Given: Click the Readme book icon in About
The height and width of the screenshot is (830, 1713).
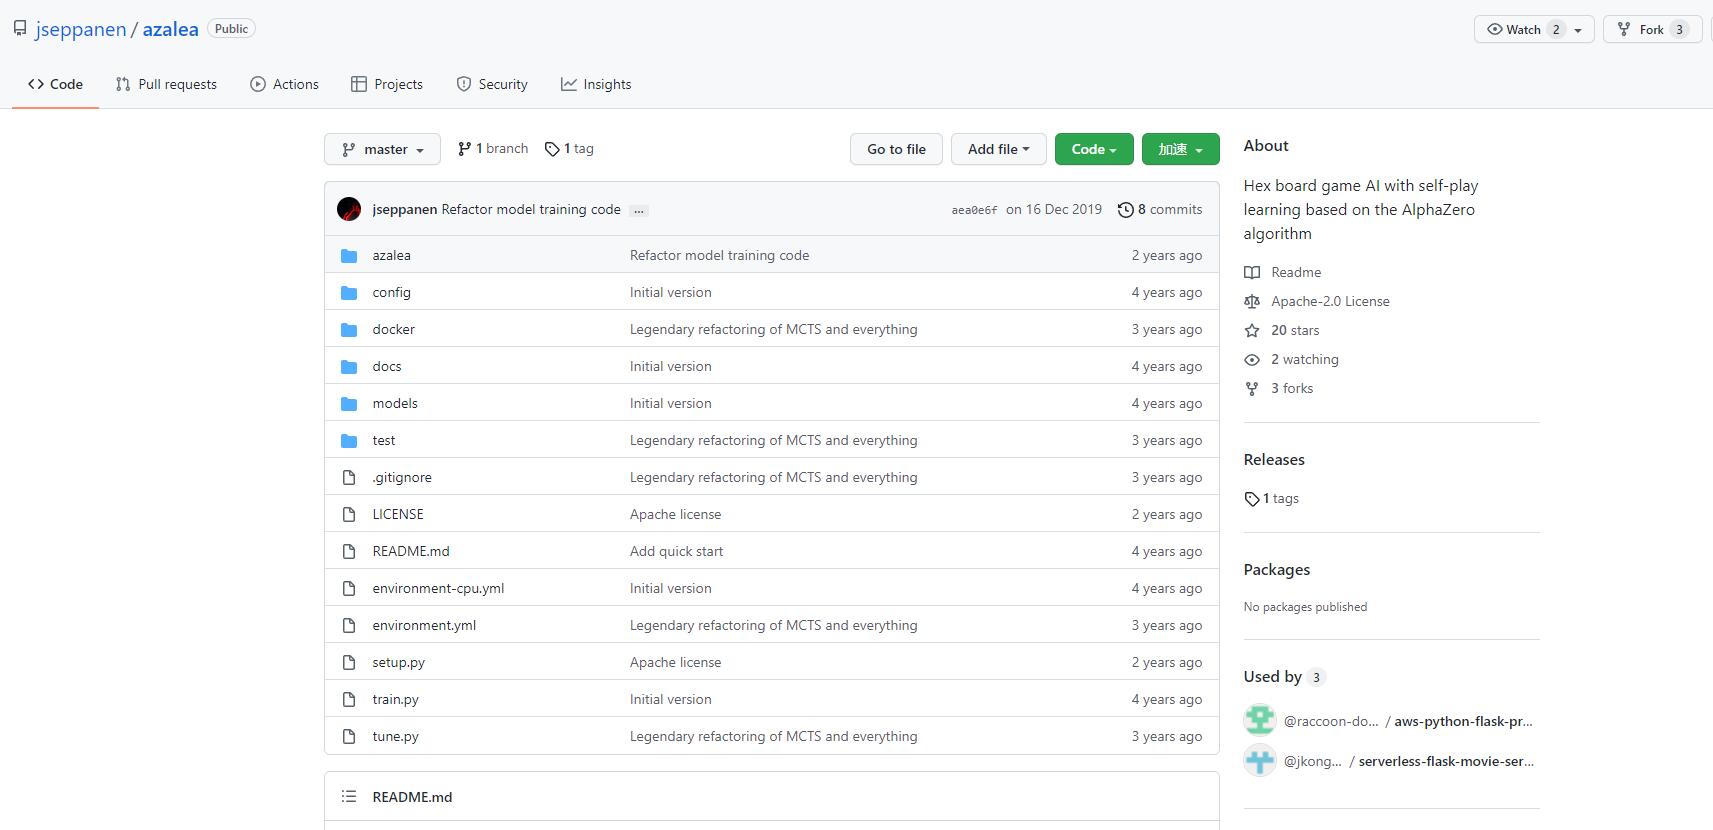Looking at the screenshot, I should (1252, 272).
